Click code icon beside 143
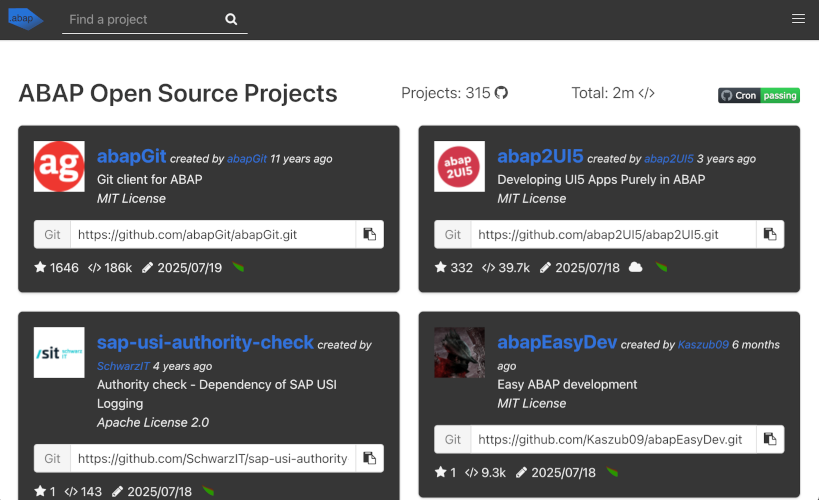Image resolution: width=819 pixels, height=500 pixels. (x=71, y=492)
